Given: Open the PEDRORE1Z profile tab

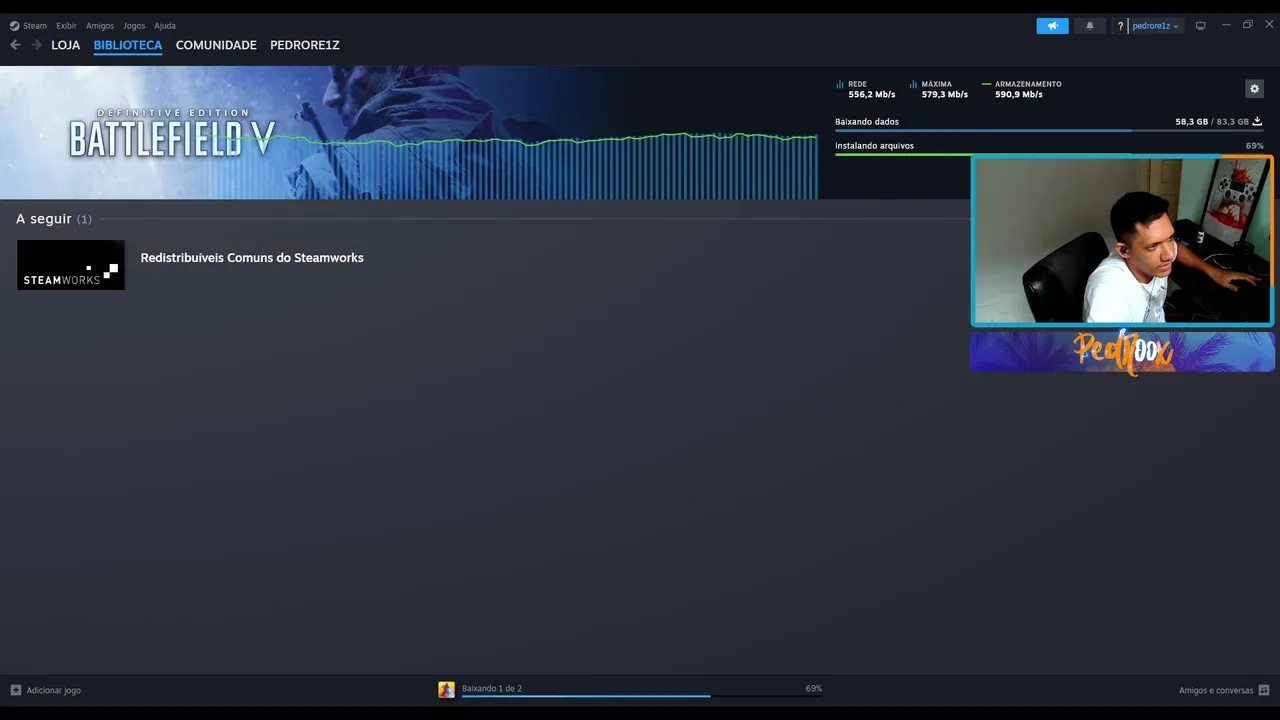Looking at the screenshot, I should click(305, 45).
